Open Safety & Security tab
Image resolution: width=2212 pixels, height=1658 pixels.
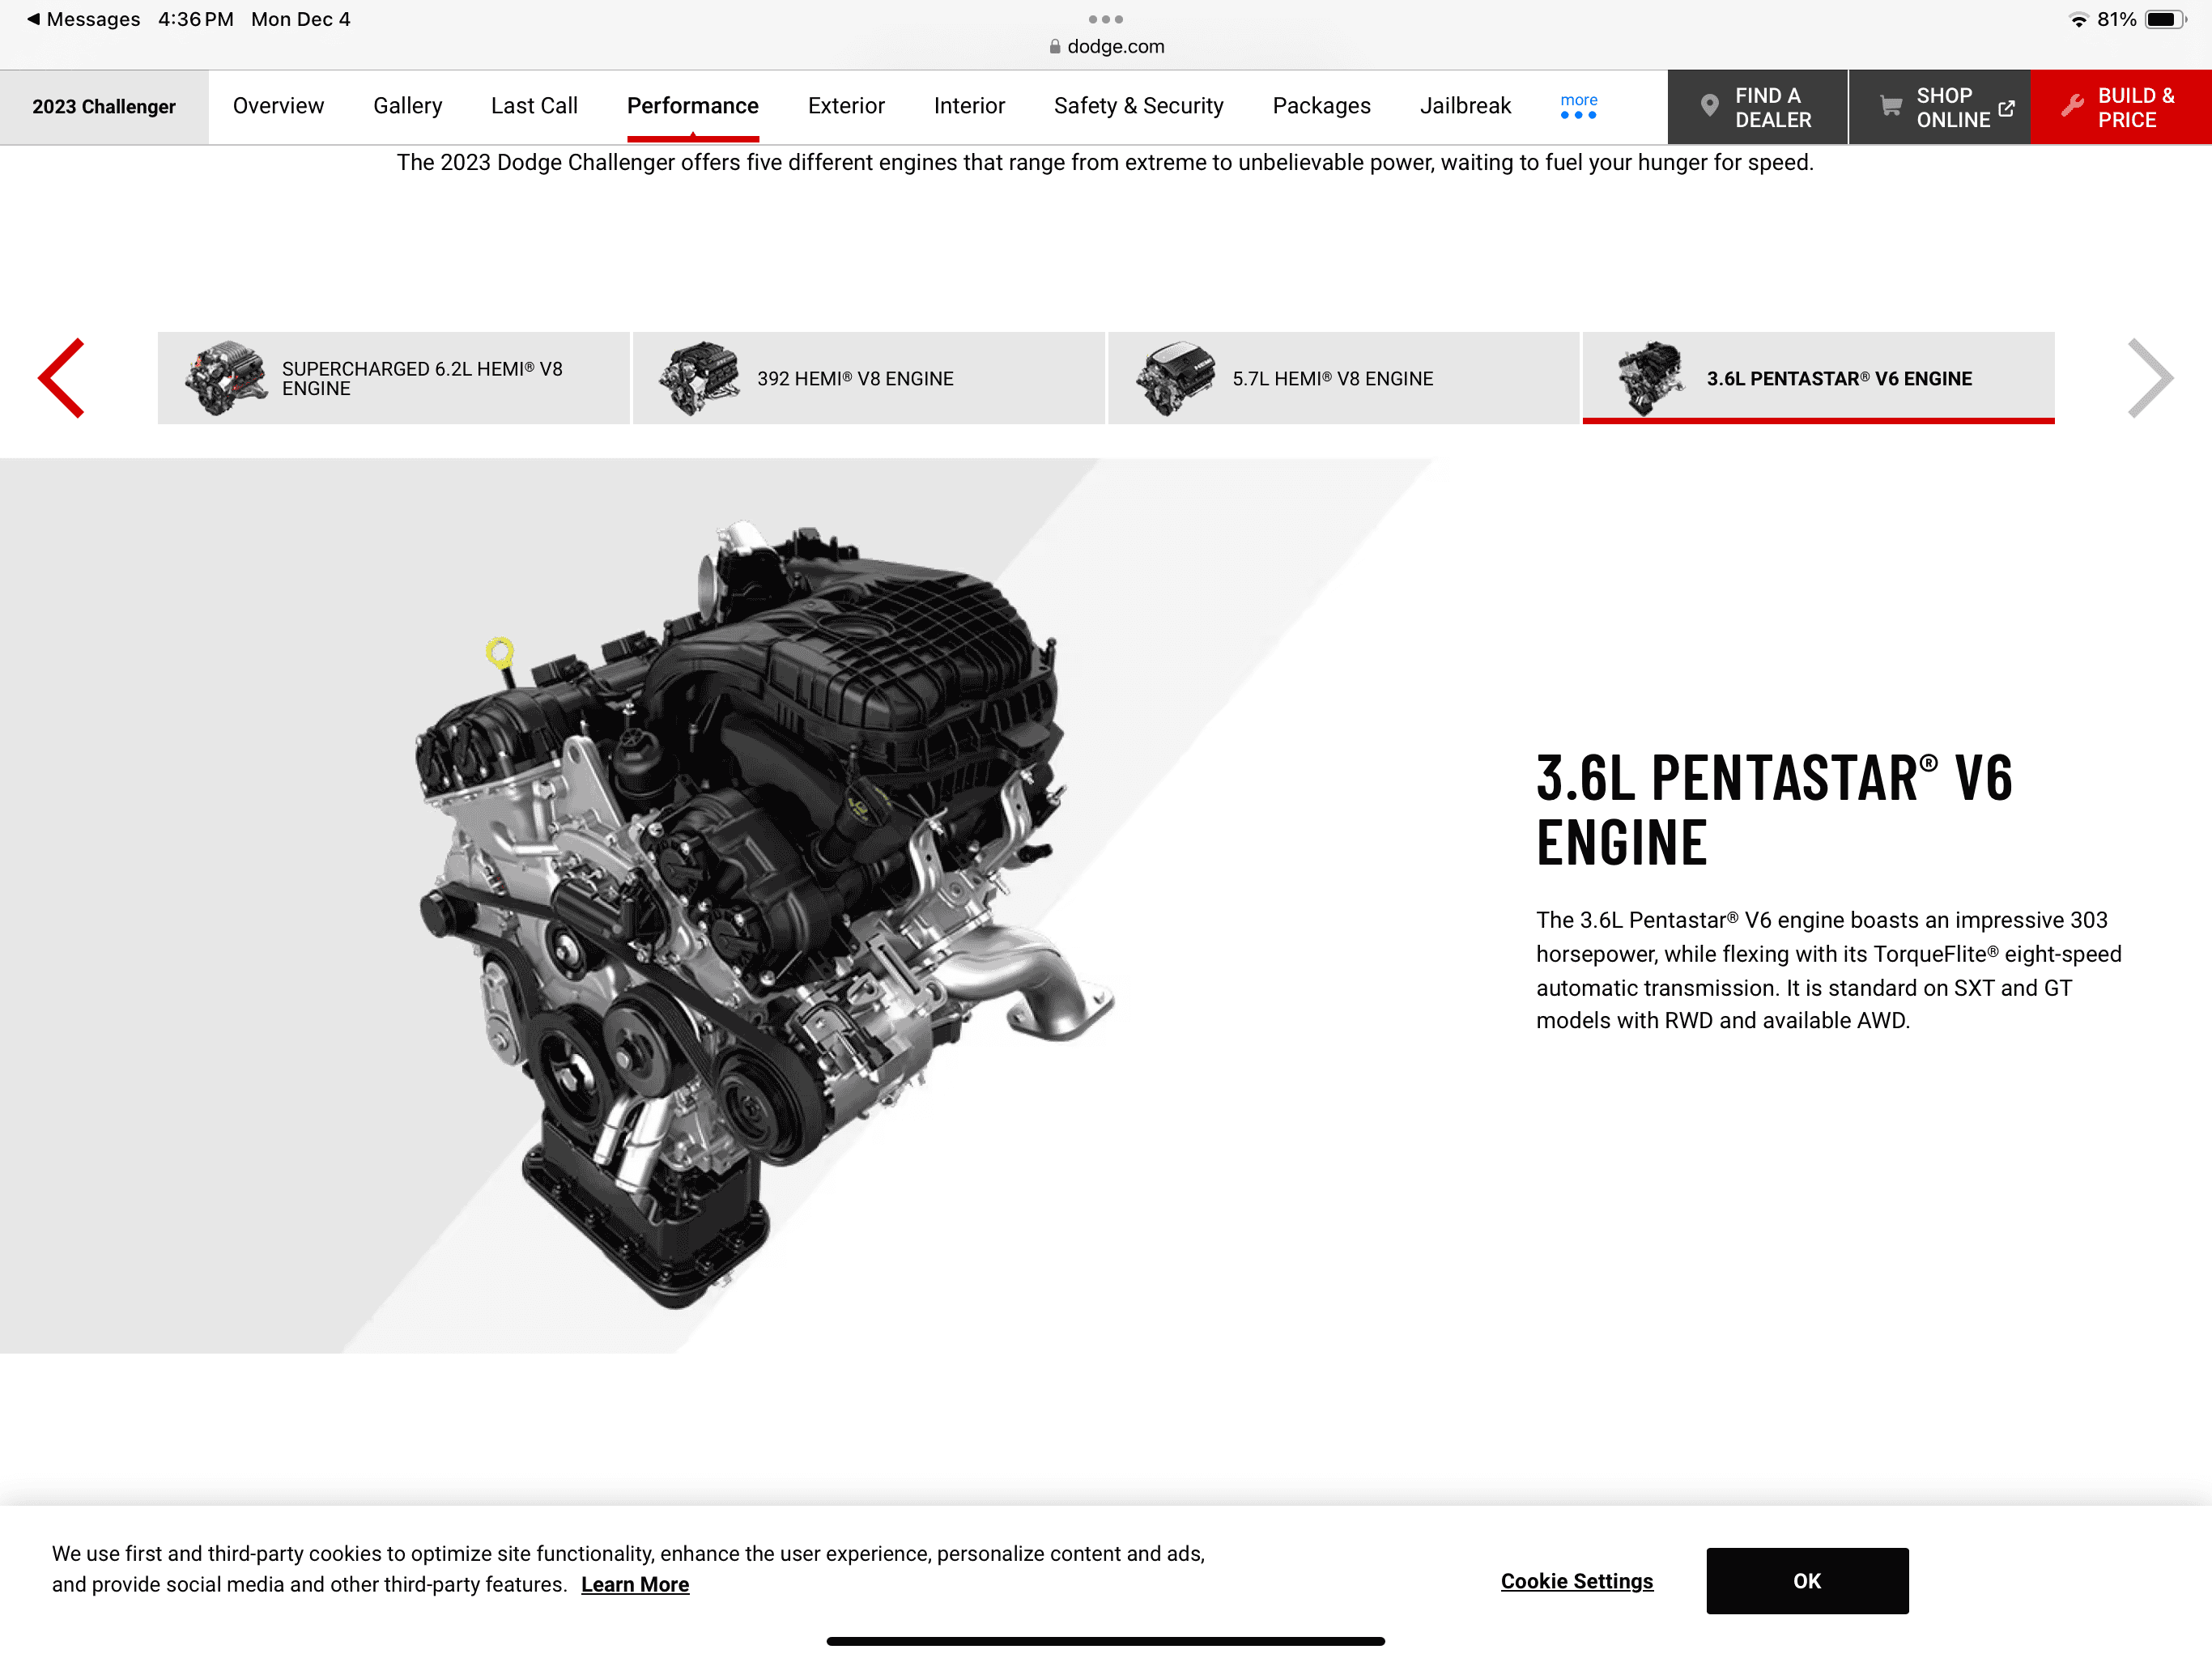point(1138,106)
